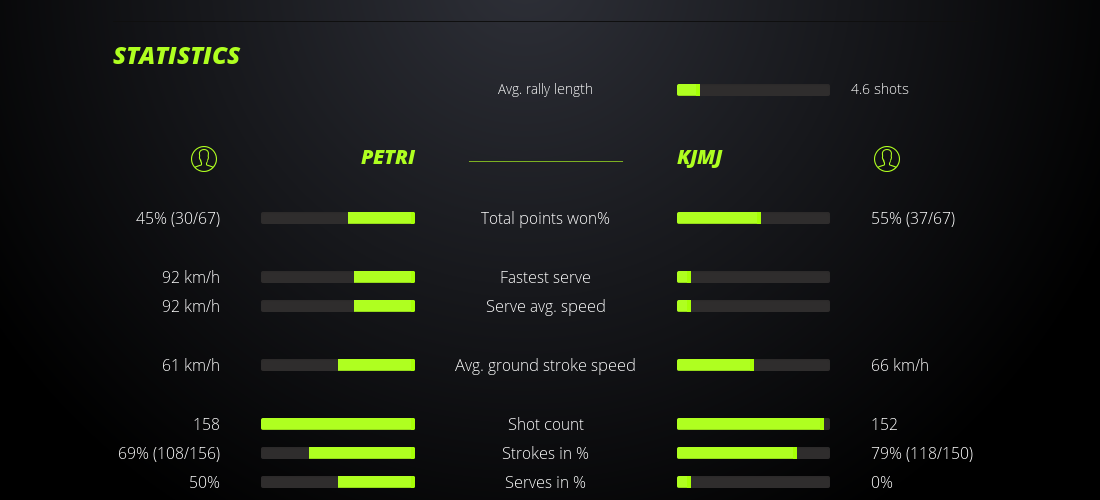This screenshot has width=1100, height=500.
Task: Select the PETRI player name
Action: coord(388,157)
